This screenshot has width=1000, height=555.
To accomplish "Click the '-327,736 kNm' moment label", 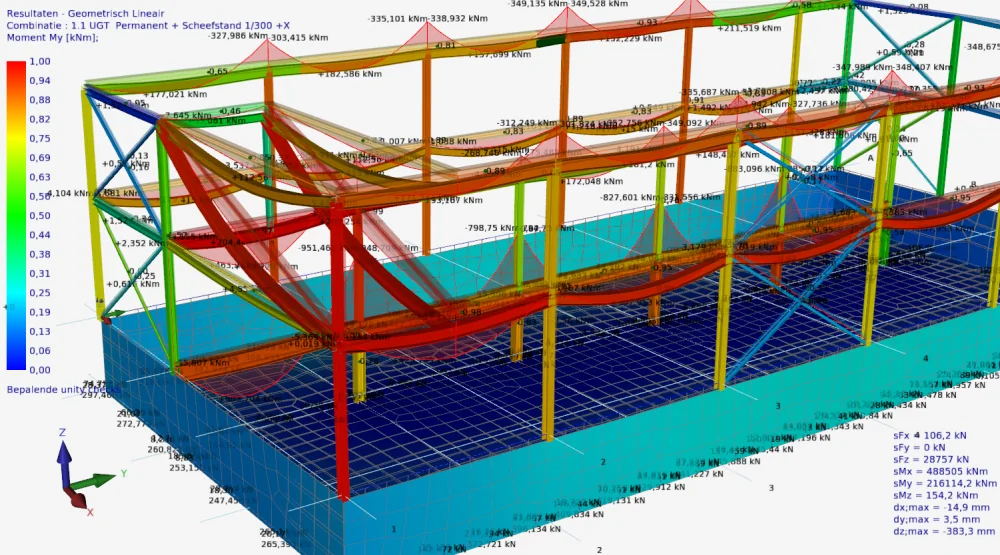I will click(x=816, y=104).
